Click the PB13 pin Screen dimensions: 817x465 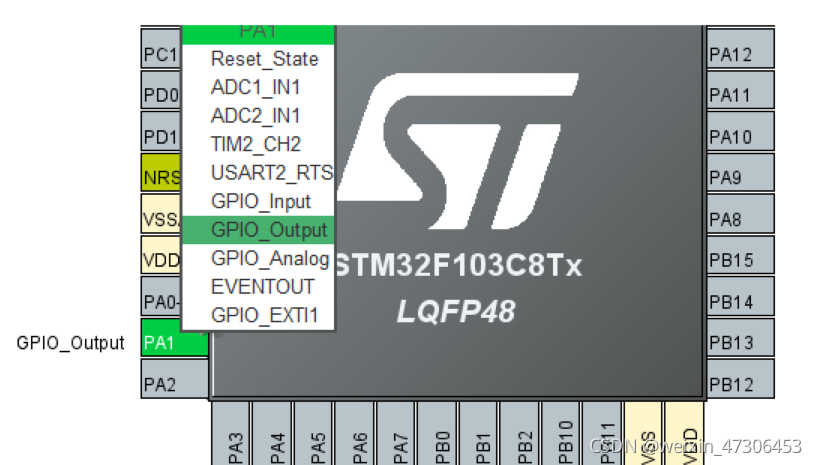click(740, 337)
